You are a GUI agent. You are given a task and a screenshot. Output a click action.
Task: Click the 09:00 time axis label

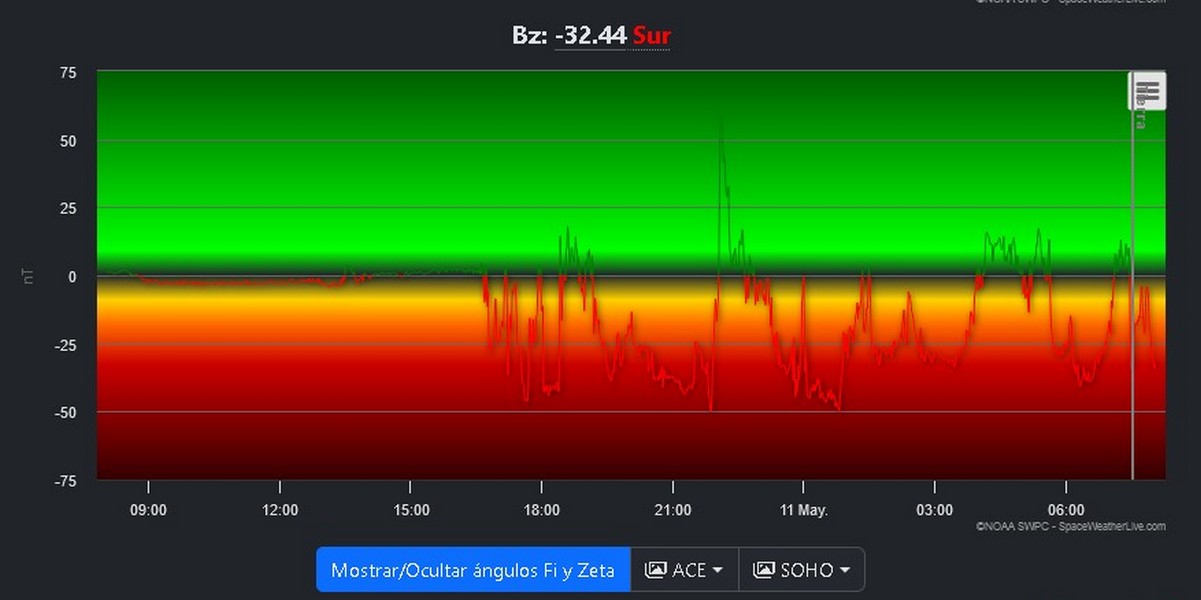[148, 511]
